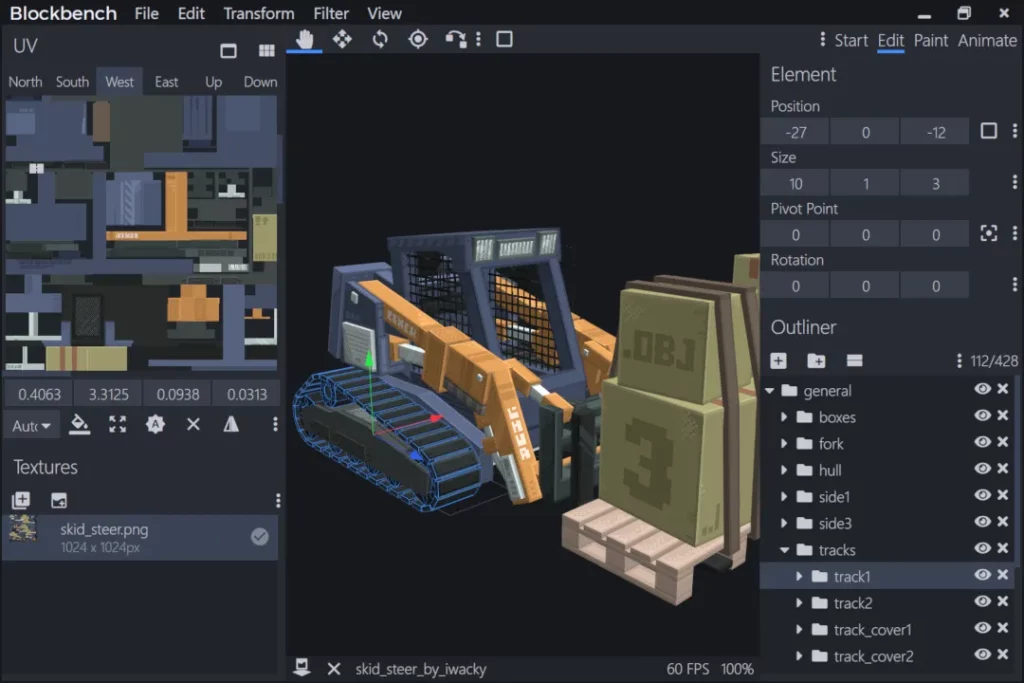Click the square fullscreen viewport icon
This screenshot has width=1024, height=683.
click(504, 39)
